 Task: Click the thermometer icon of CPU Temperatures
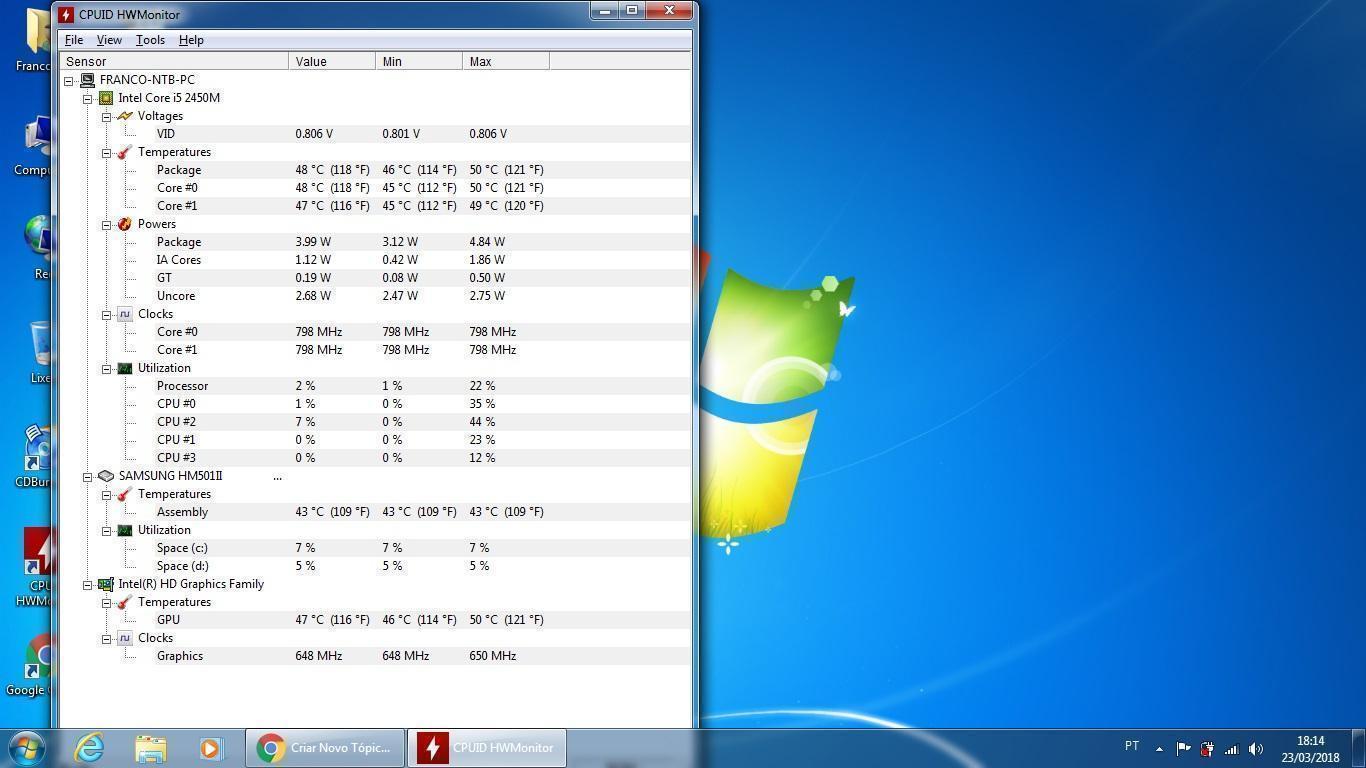pos(124,152)
